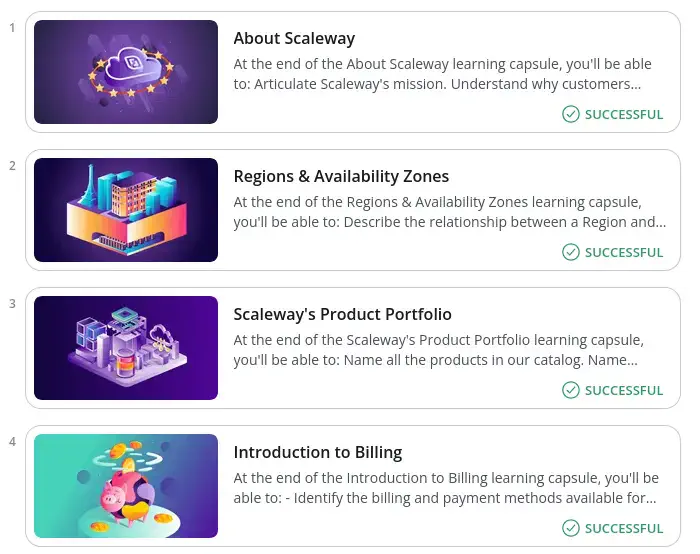
Task: Open the Introduction to Billing piggy bank thumbnail
Action: coord(126,486)
